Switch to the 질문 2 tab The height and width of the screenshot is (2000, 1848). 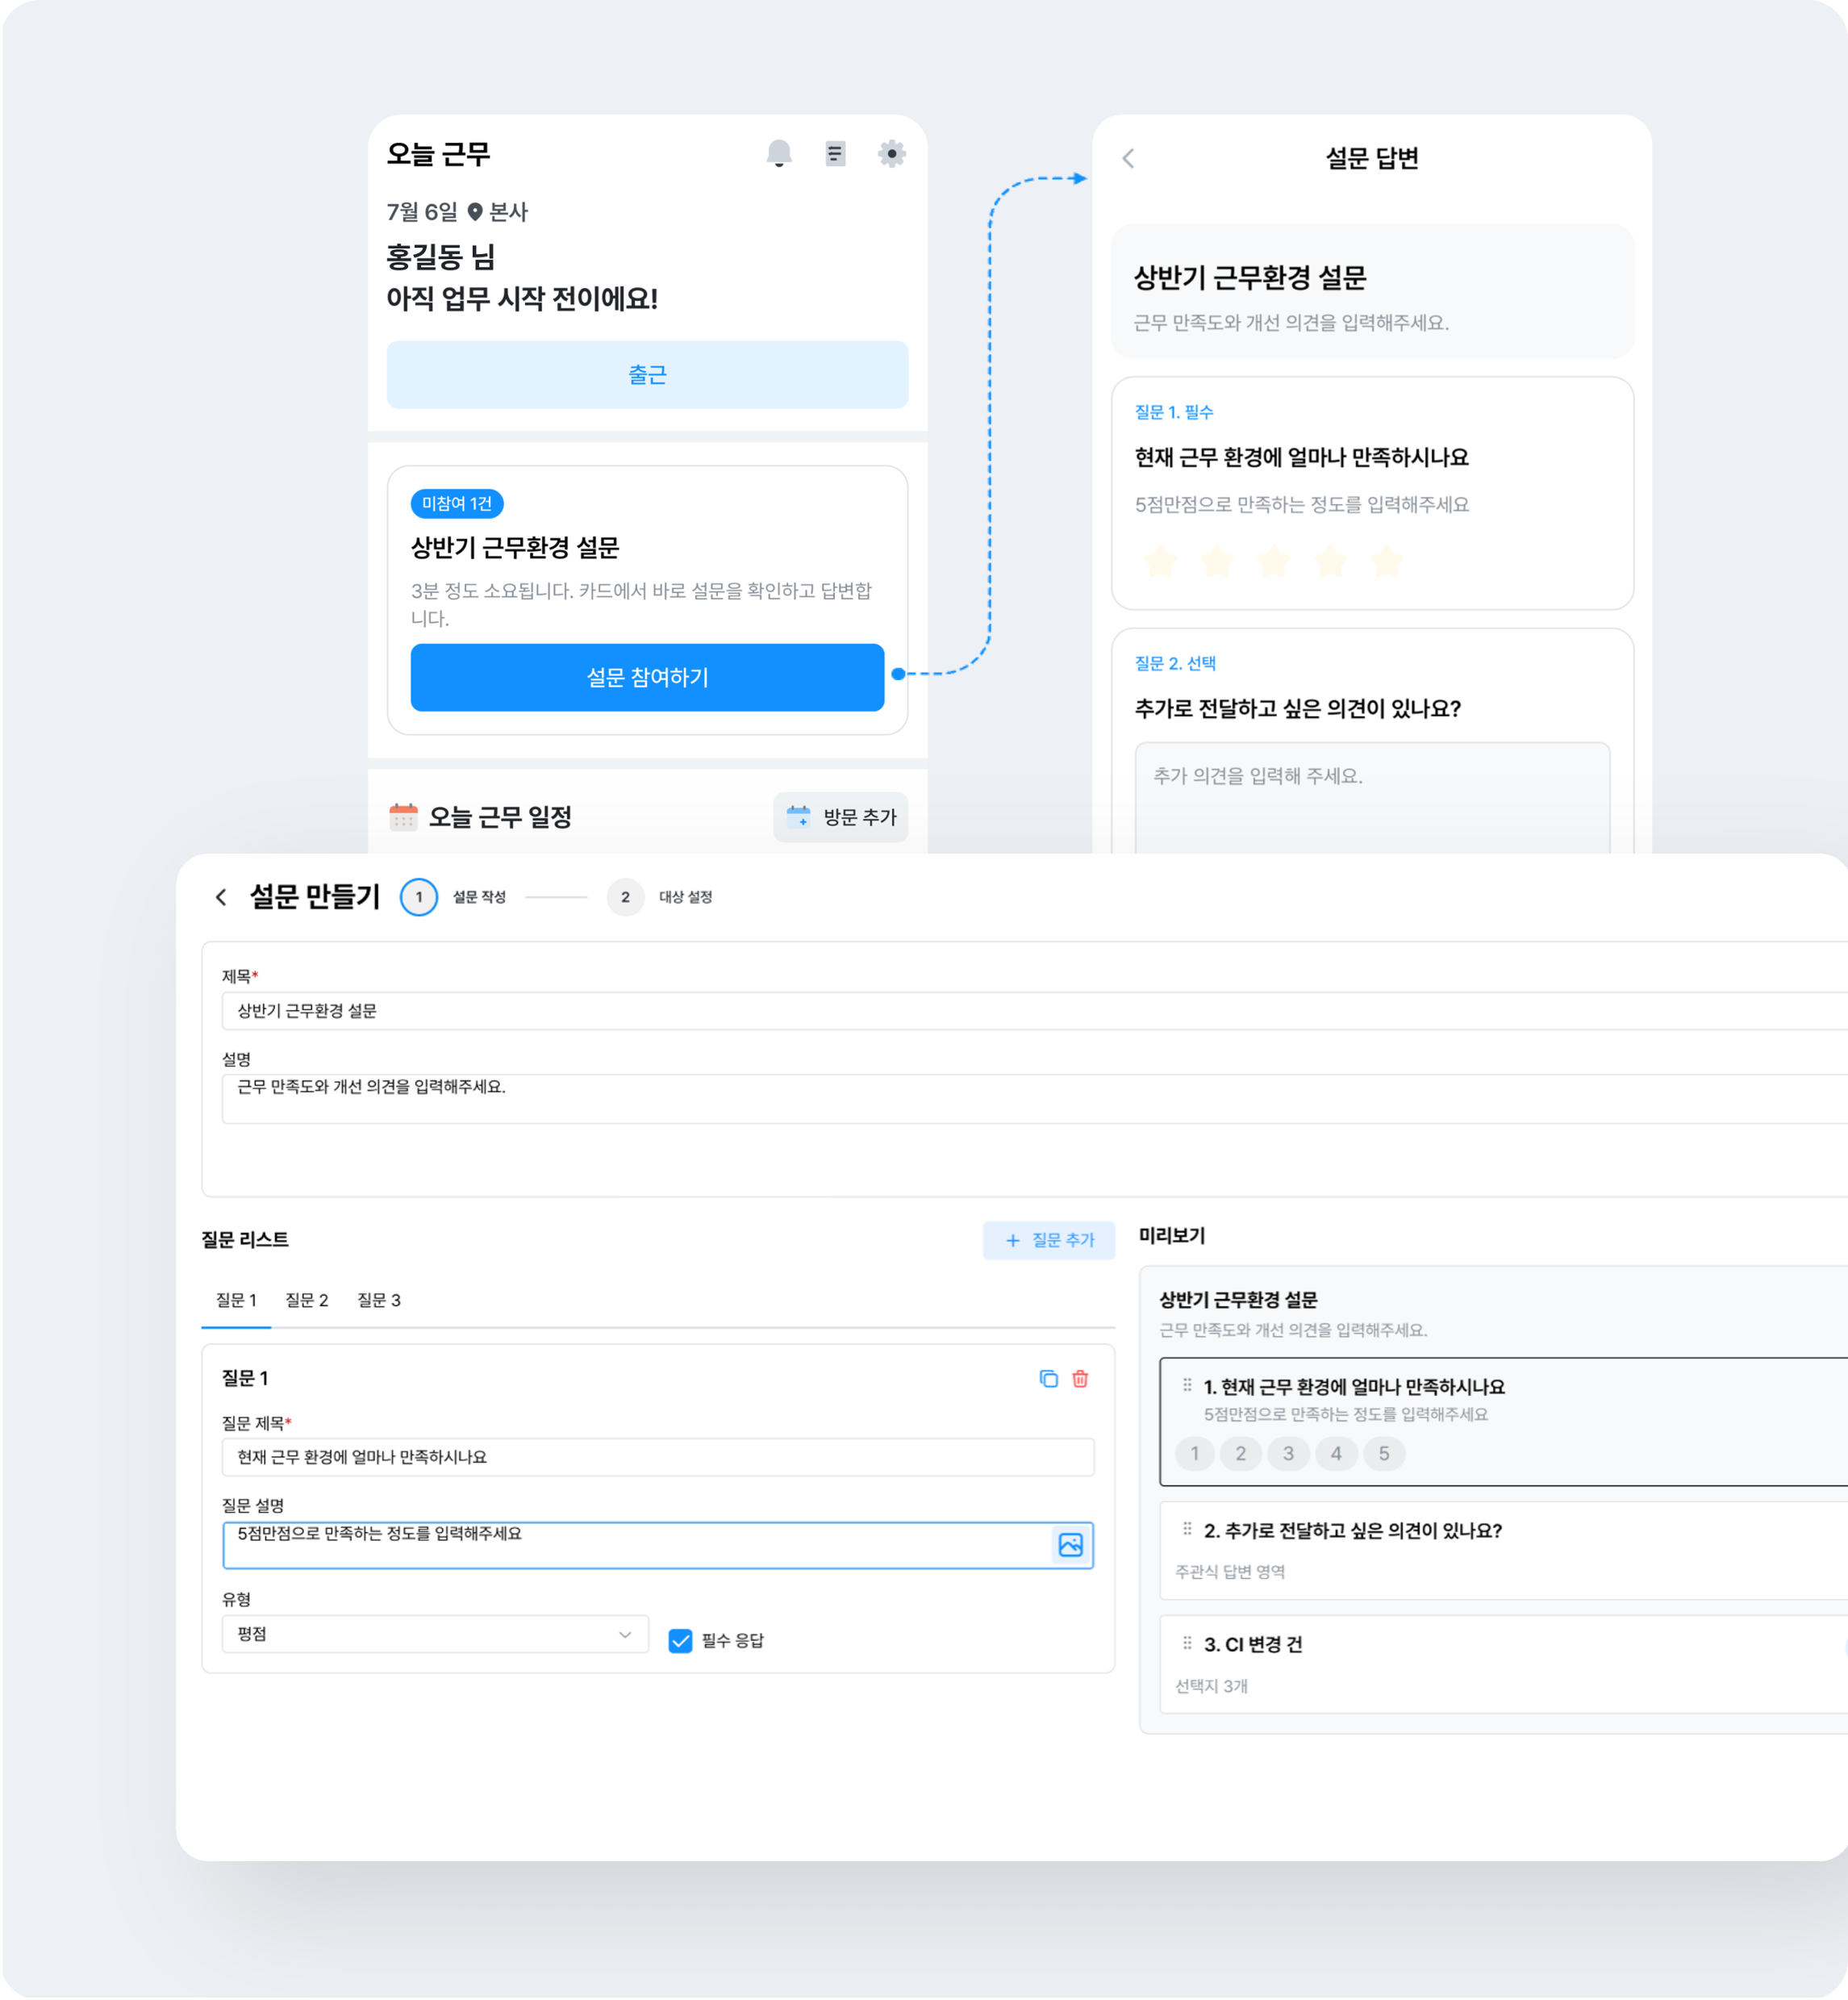307,1300
